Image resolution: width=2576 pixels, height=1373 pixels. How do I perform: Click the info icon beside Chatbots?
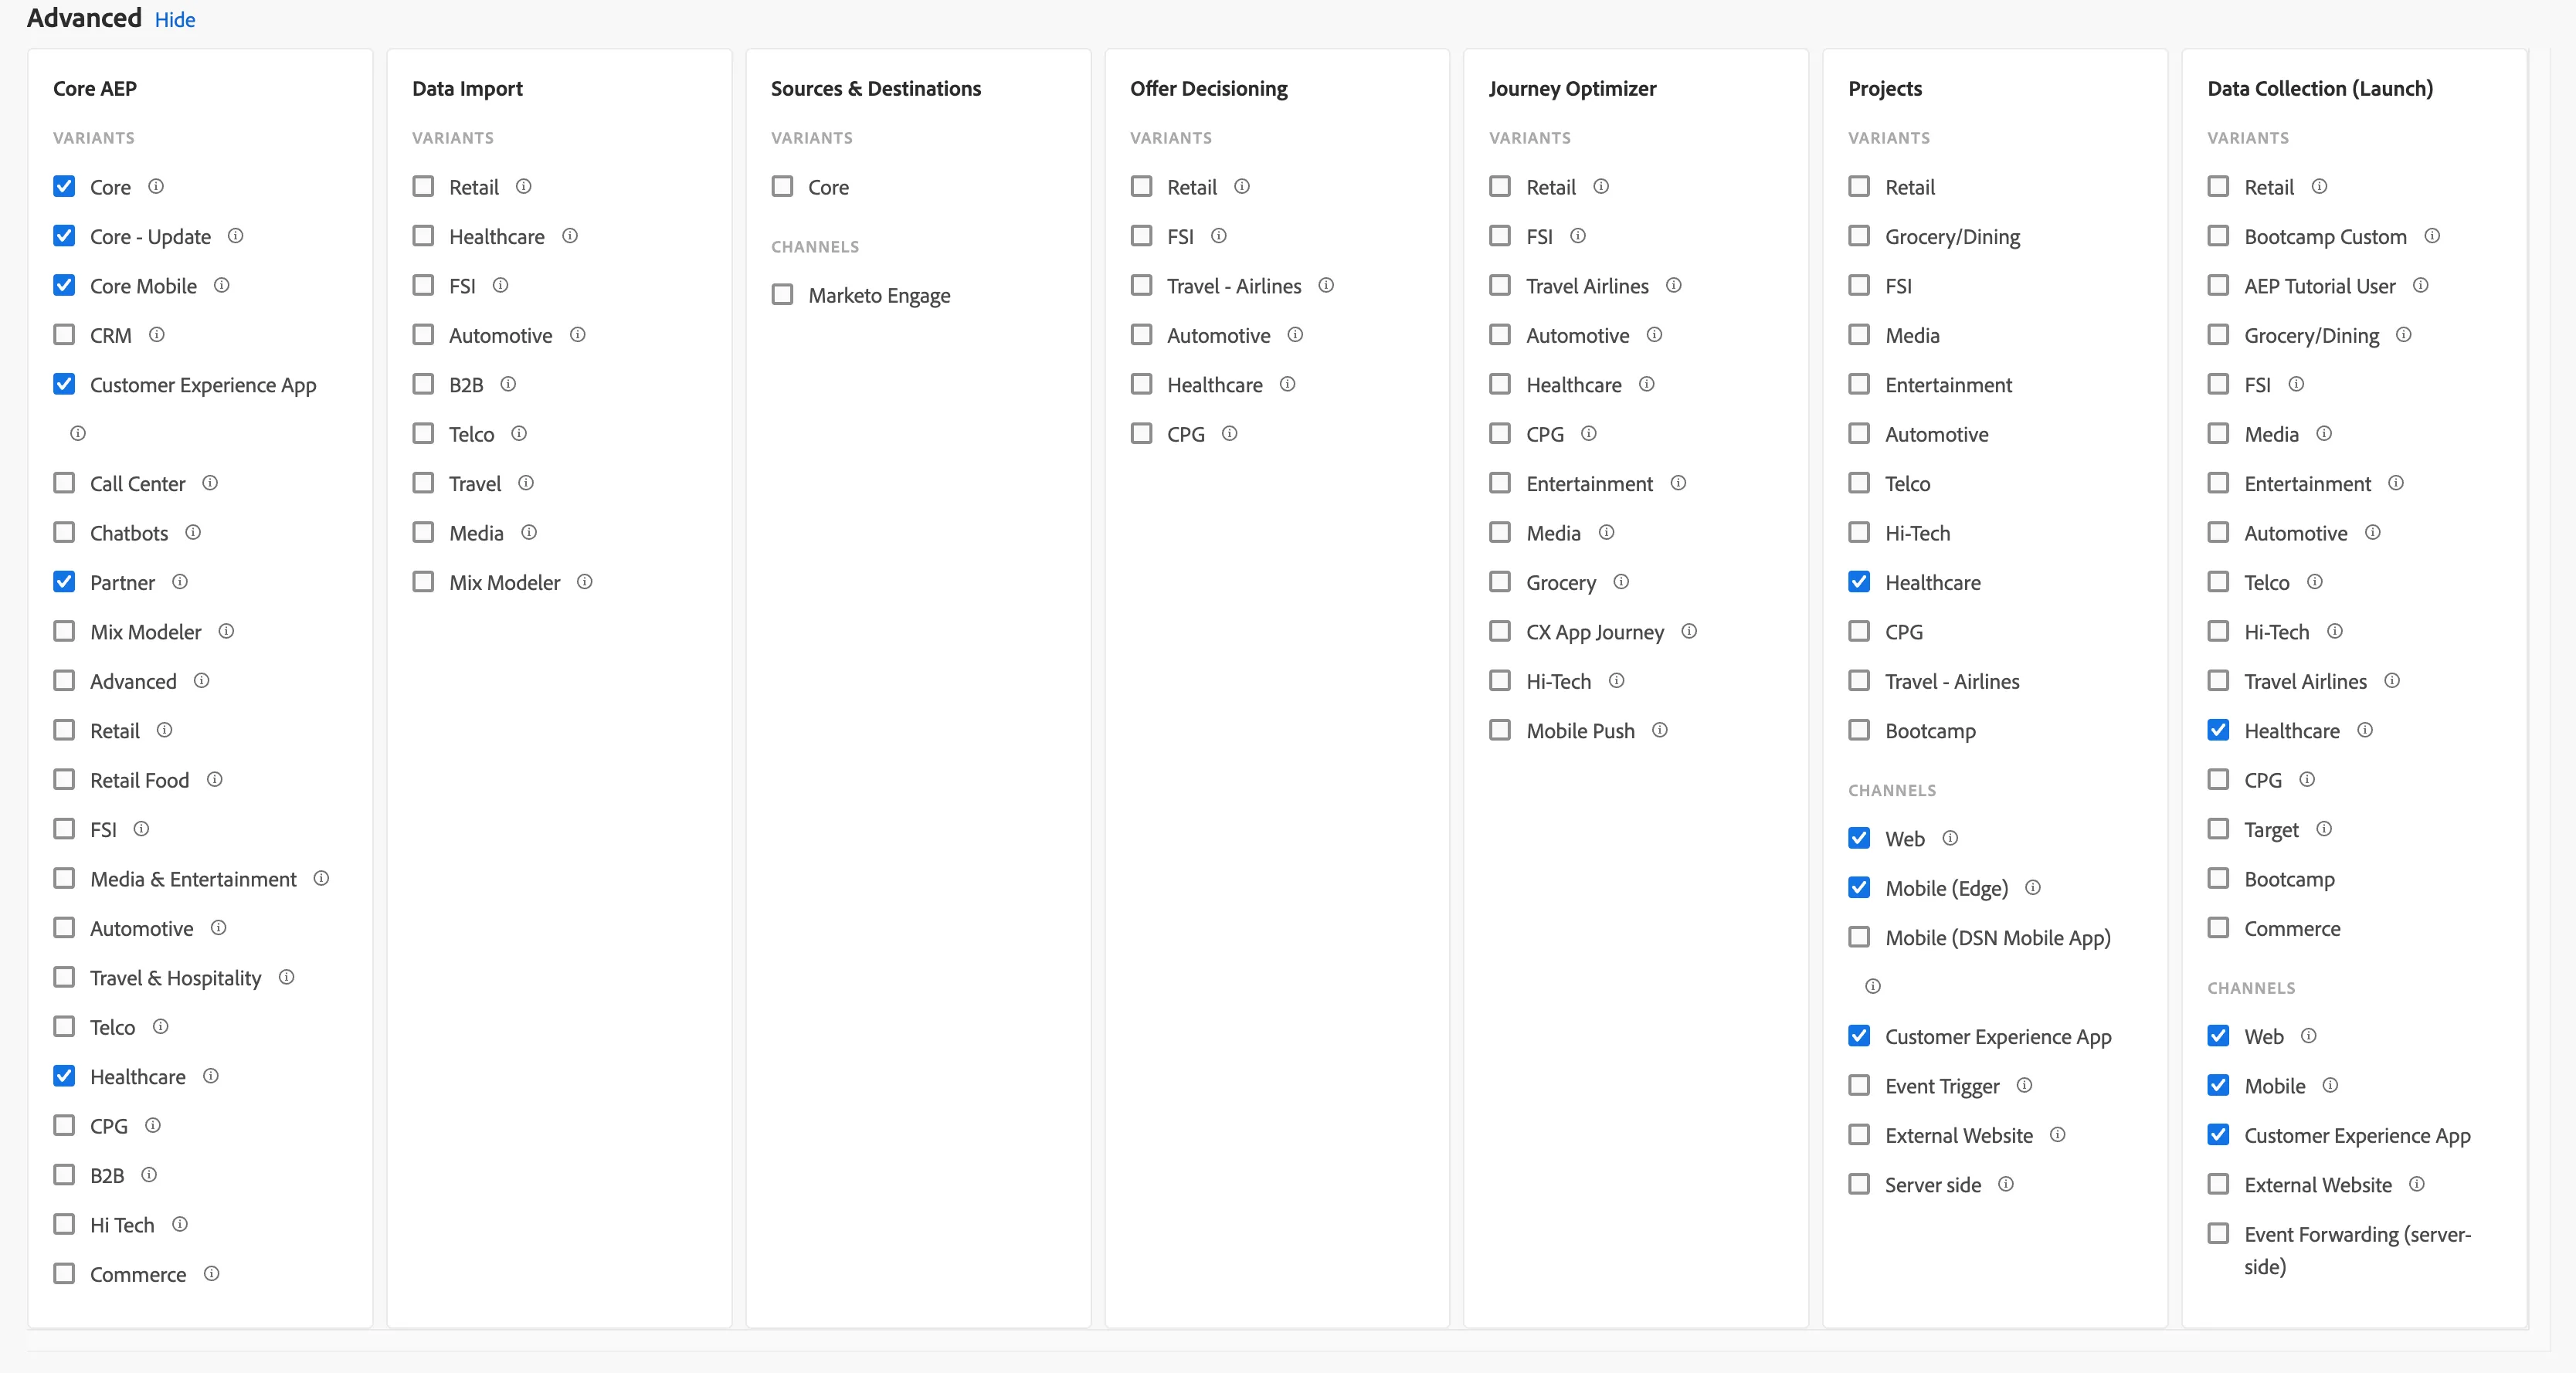193,532
